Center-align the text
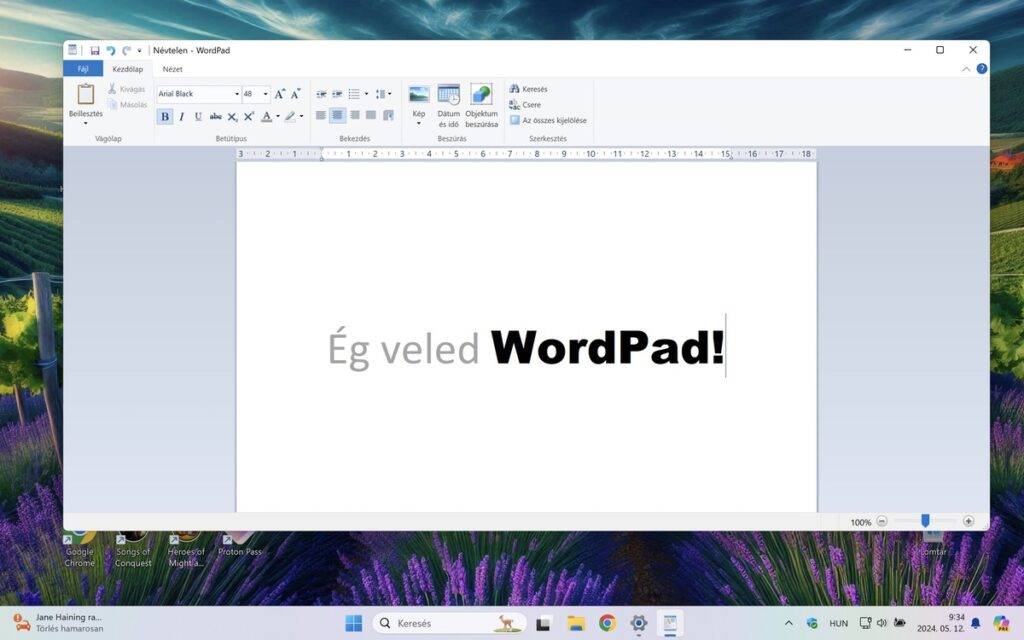 [x=337, y=116]
